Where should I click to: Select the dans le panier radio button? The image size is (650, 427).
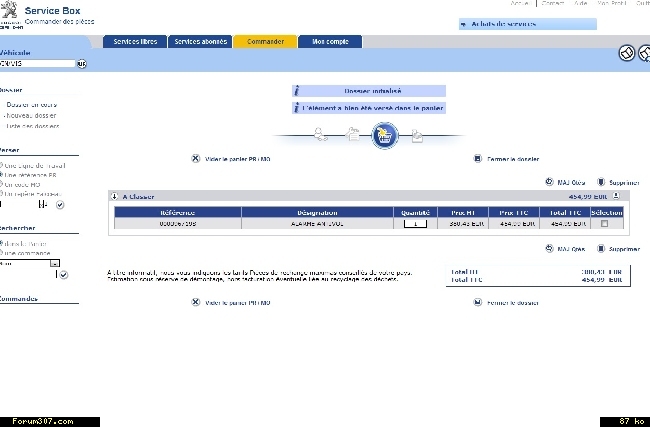[1, 243]
